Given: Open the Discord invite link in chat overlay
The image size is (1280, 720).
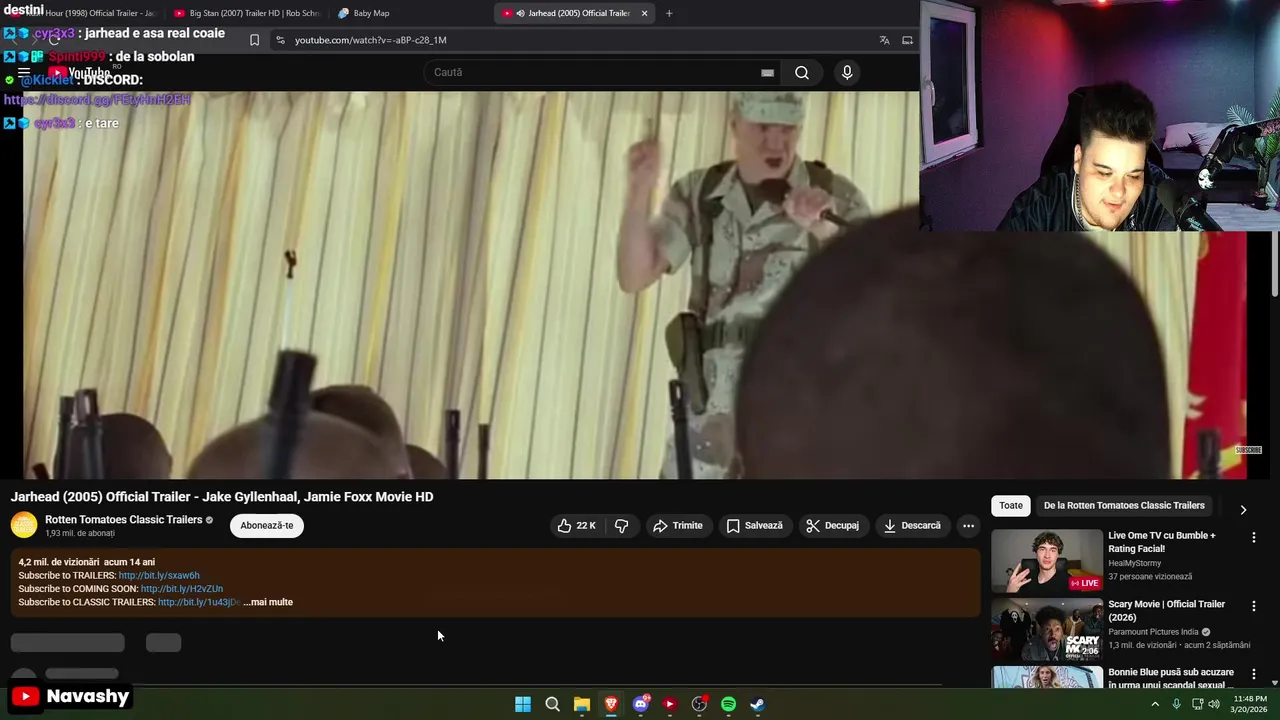Looking at the screenshot, I should [x=97, y=100].
